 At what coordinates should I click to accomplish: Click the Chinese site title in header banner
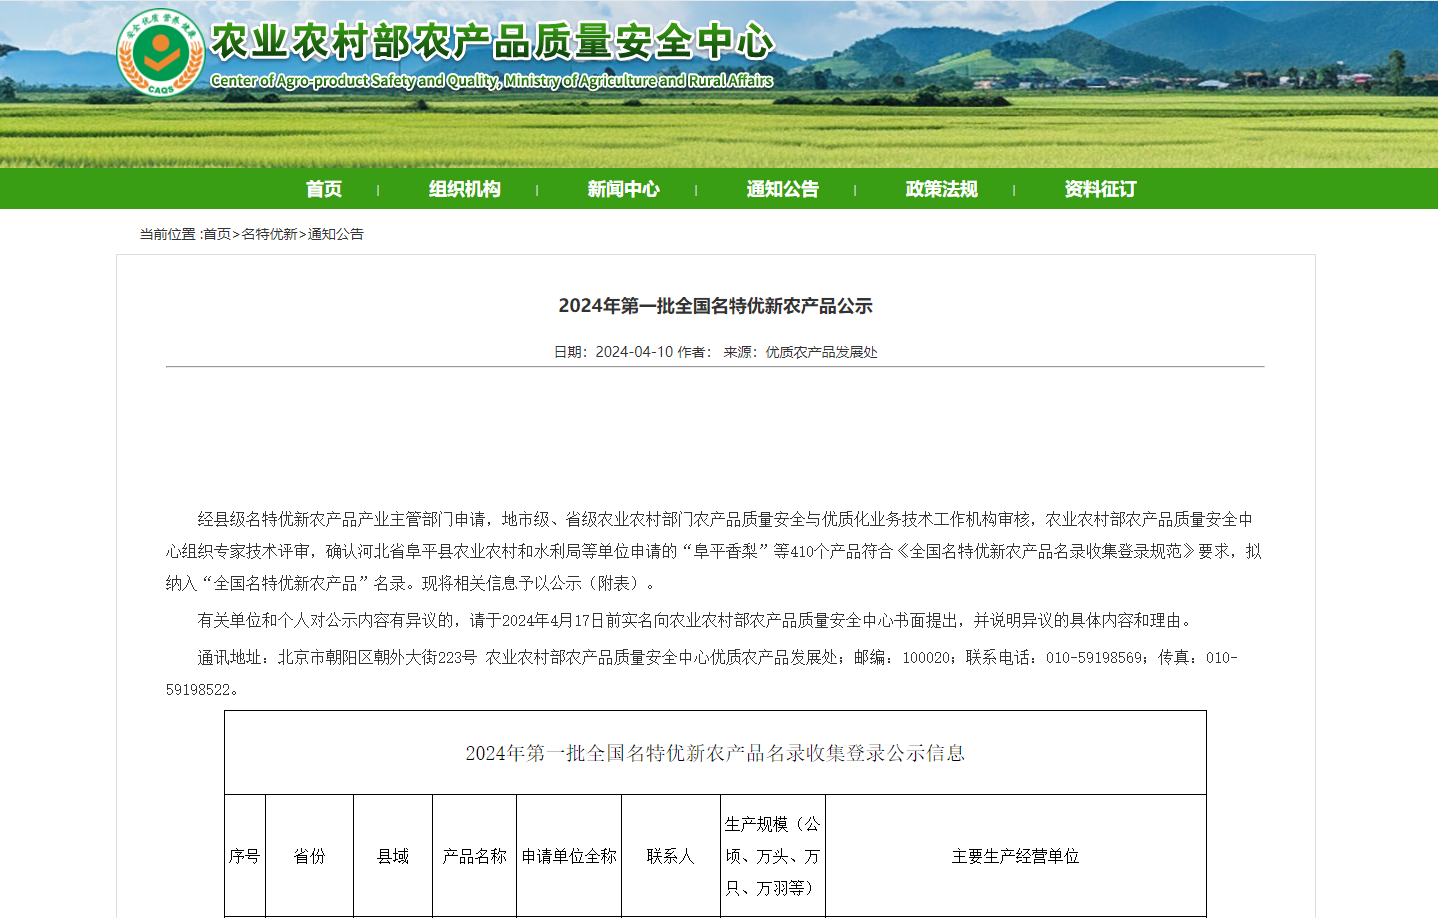pyautogui.click(x=492, y=42)
